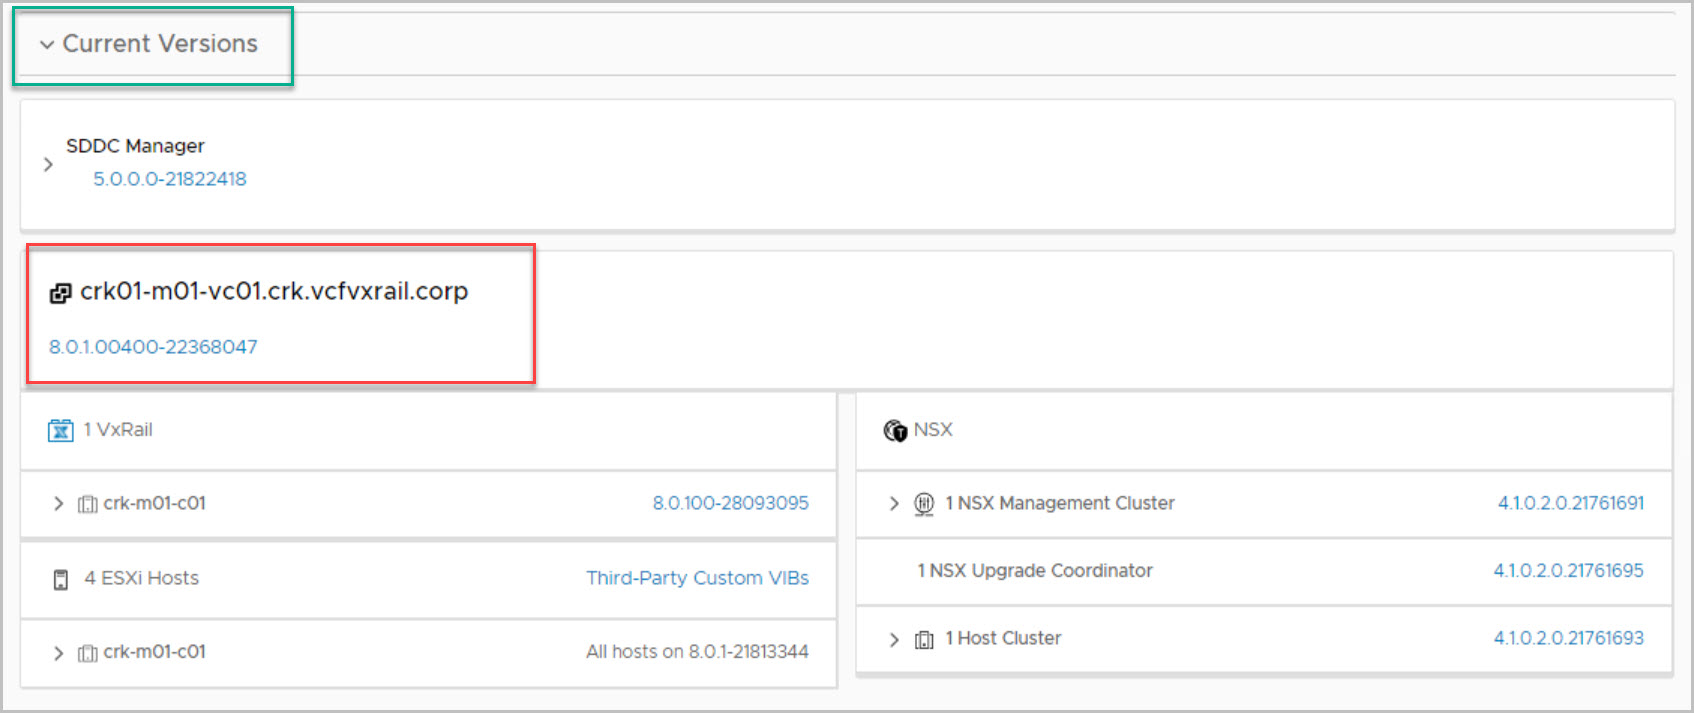The height and width of the screenshot is (713, 1694).
Task: Expand the crk-m01-c01 row under ESXi Hosts
Action: coord(58,653)
